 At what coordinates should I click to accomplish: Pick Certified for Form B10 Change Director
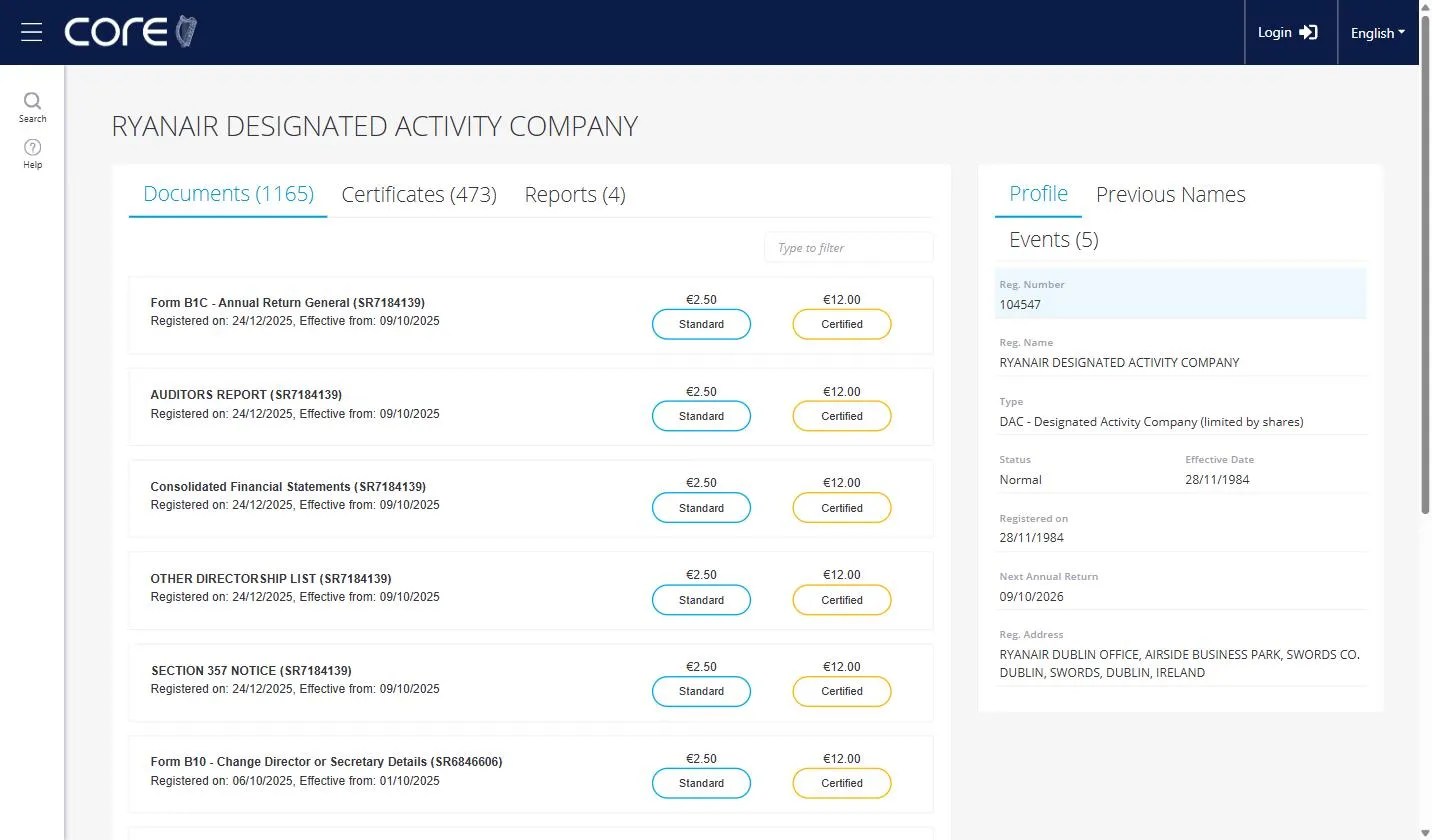point(842,783)
